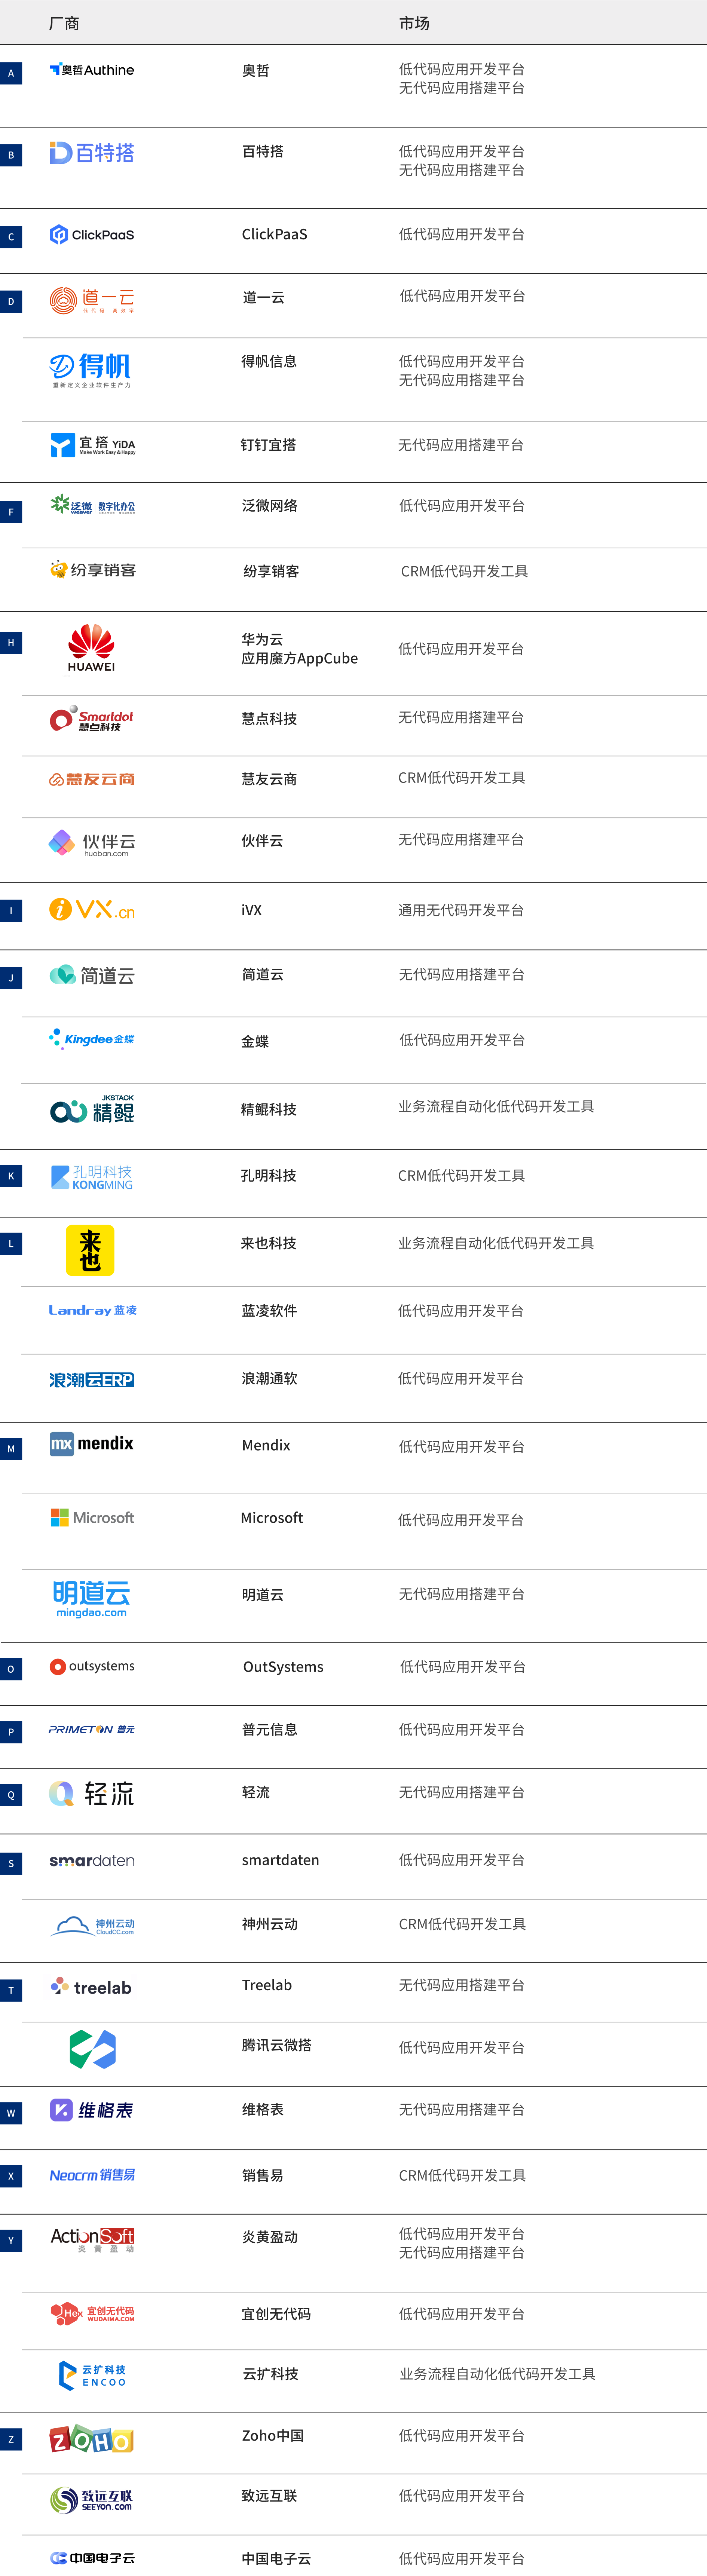Click 无代码应用搭建平台 in Treelab row
Screen dimensions: 707x2576
click(x=462, y=1985)
